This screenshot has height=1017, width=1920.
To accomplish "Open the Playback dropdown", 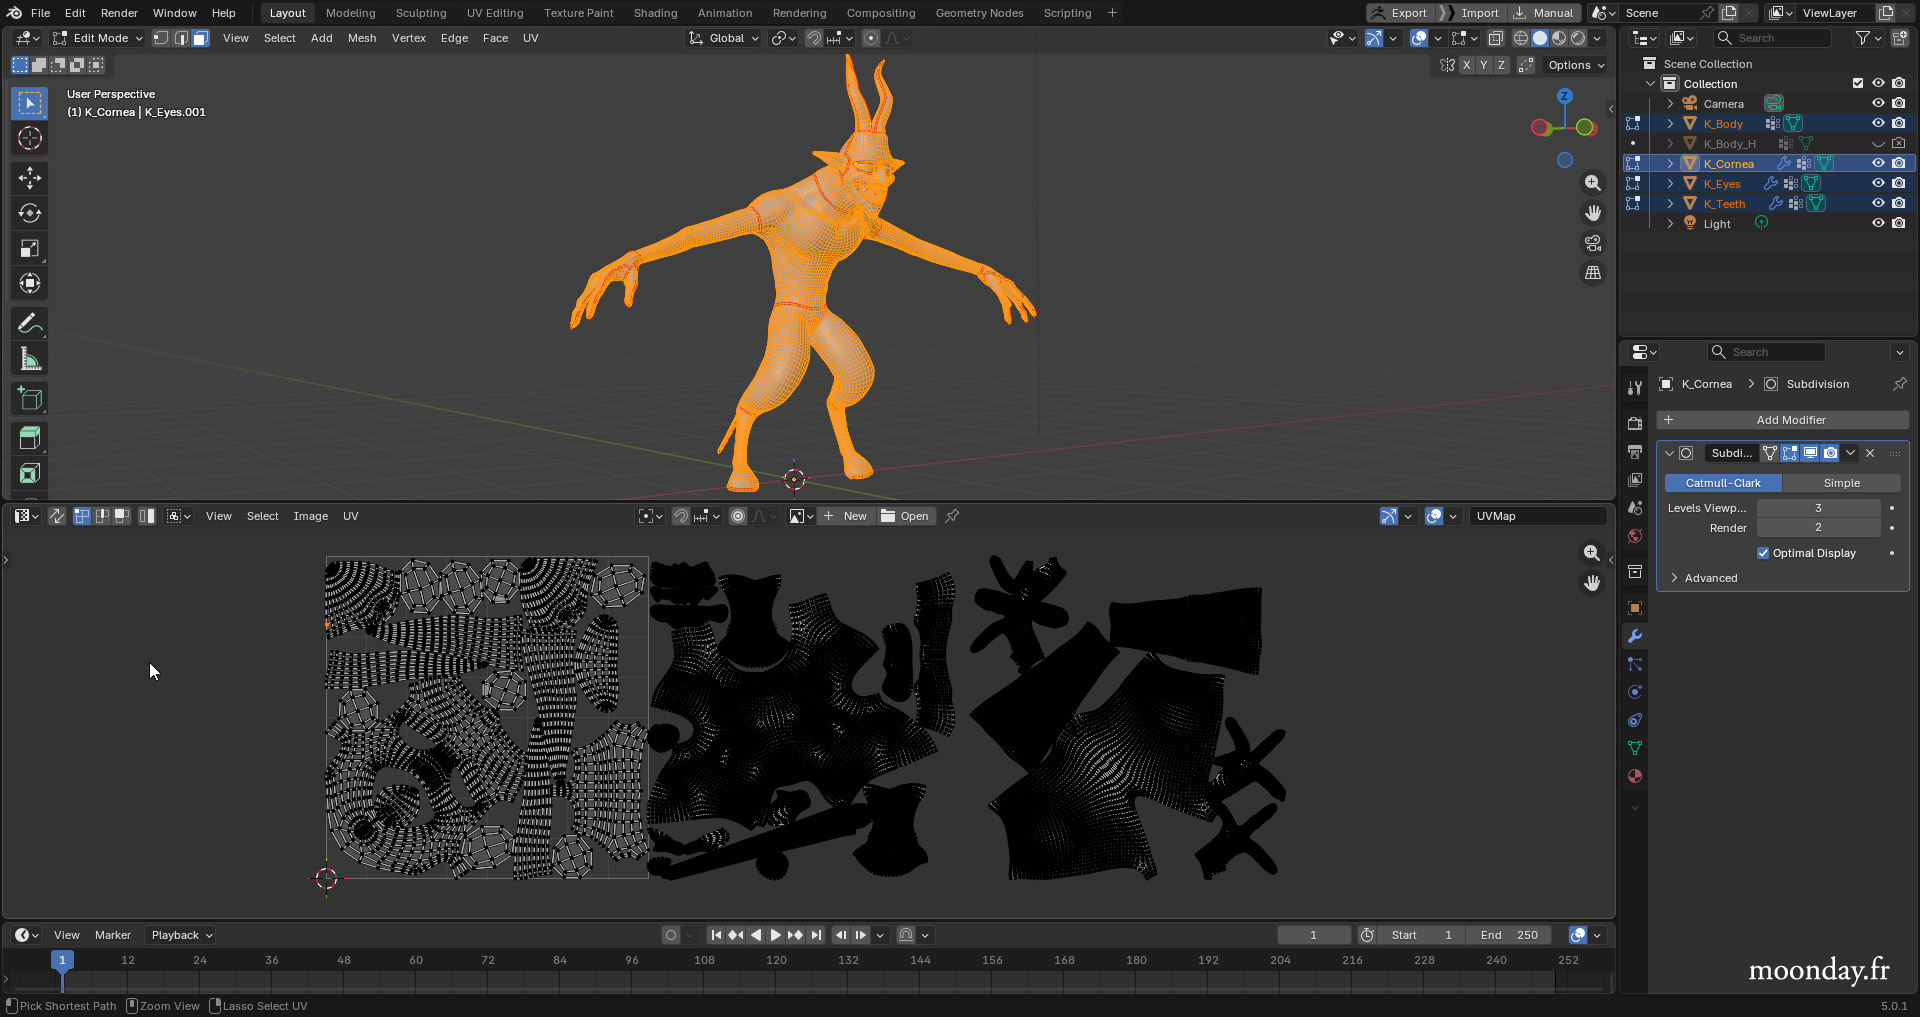I will (x=181, y=935).
